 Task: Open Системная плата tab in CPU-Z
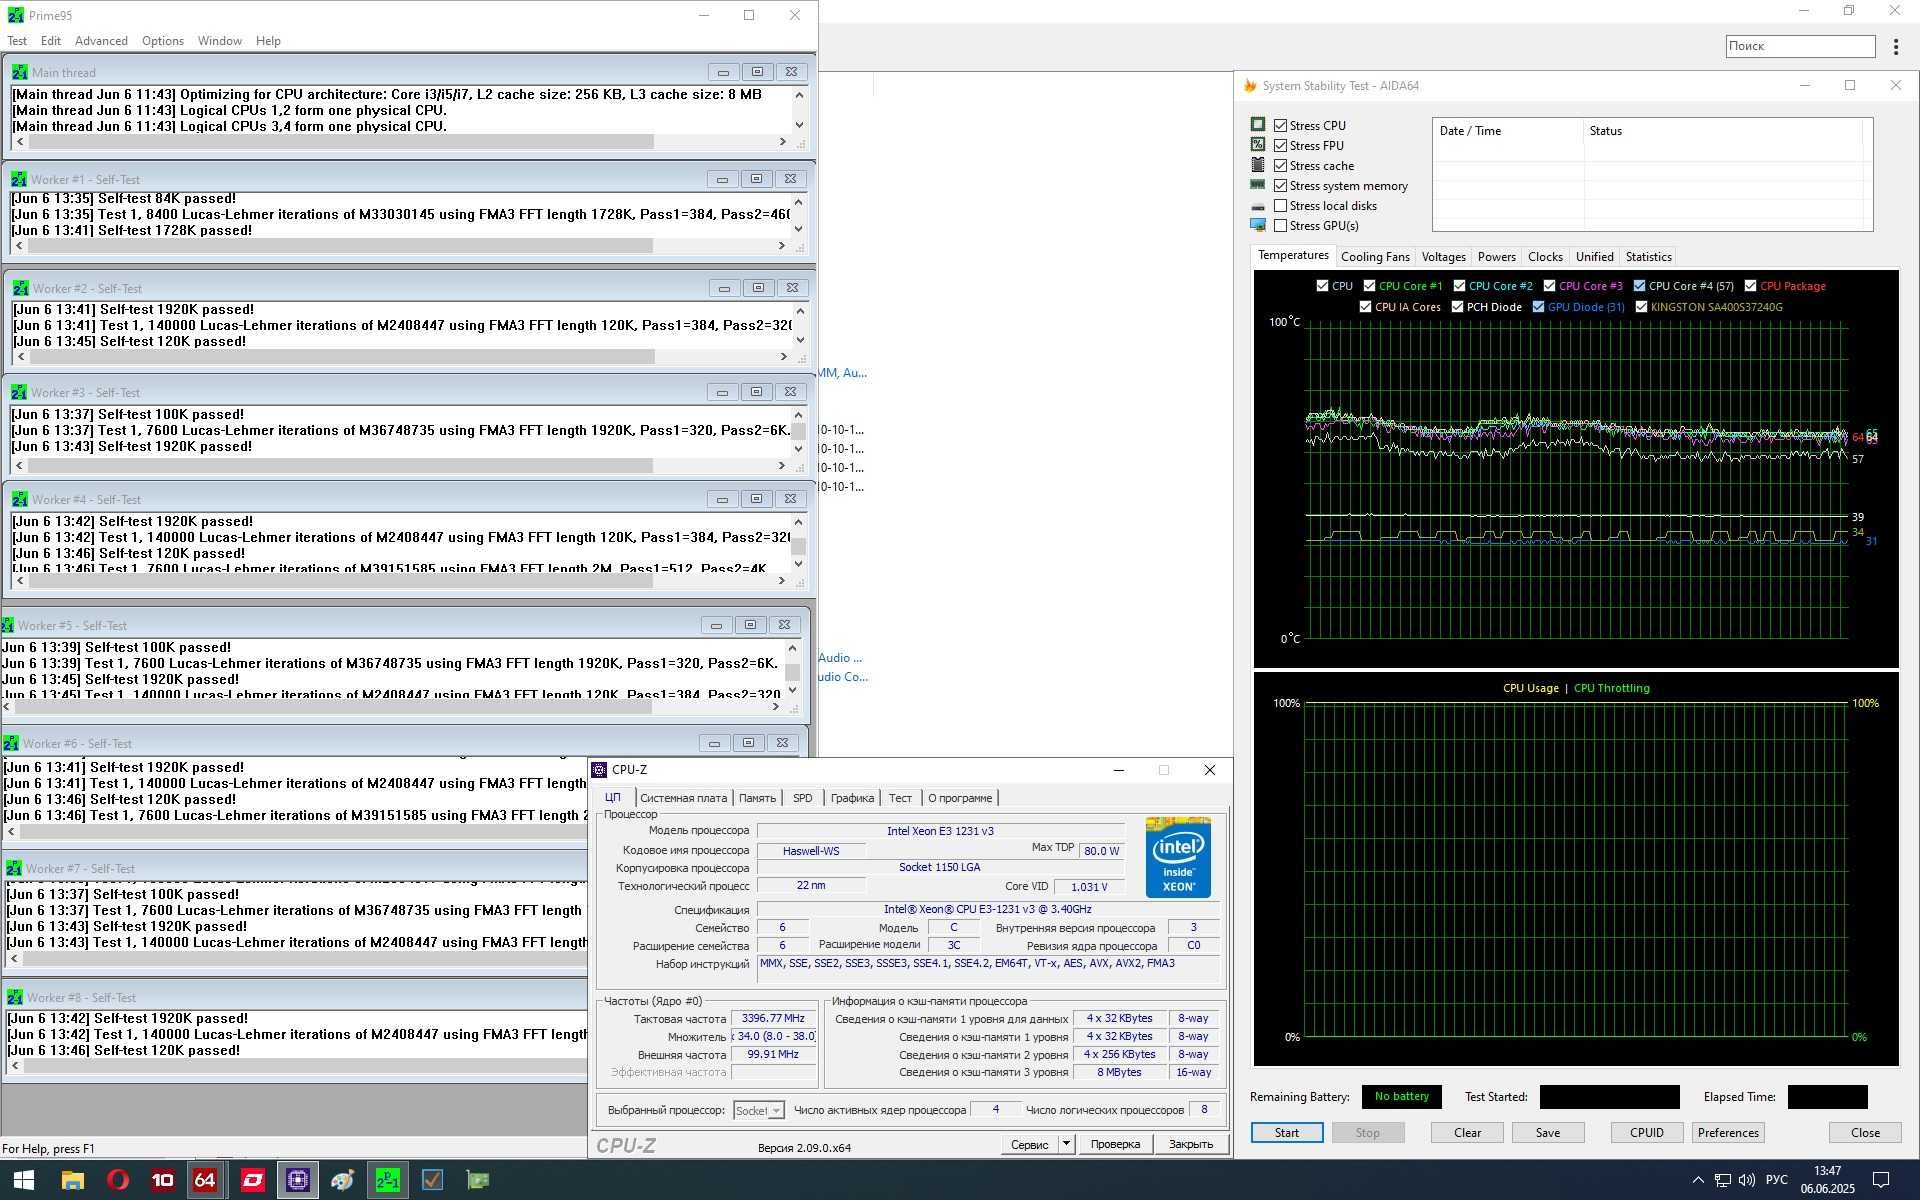click(683, 798)
